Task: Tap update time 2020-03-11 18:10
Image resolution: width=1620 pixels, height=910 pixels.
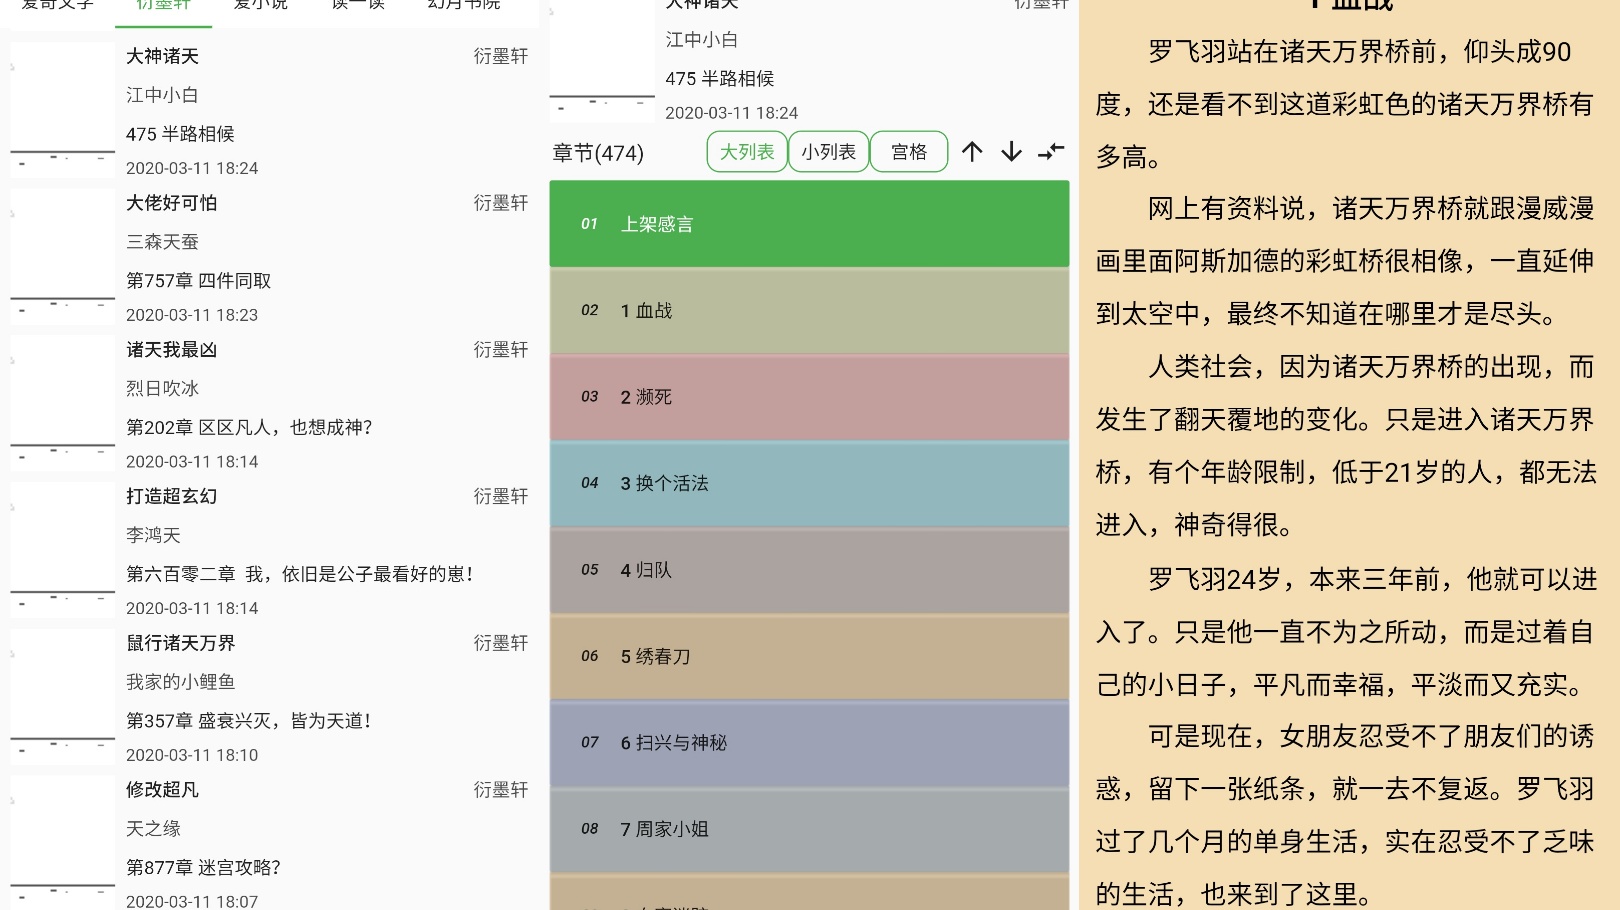Action: tap(192, 755)
